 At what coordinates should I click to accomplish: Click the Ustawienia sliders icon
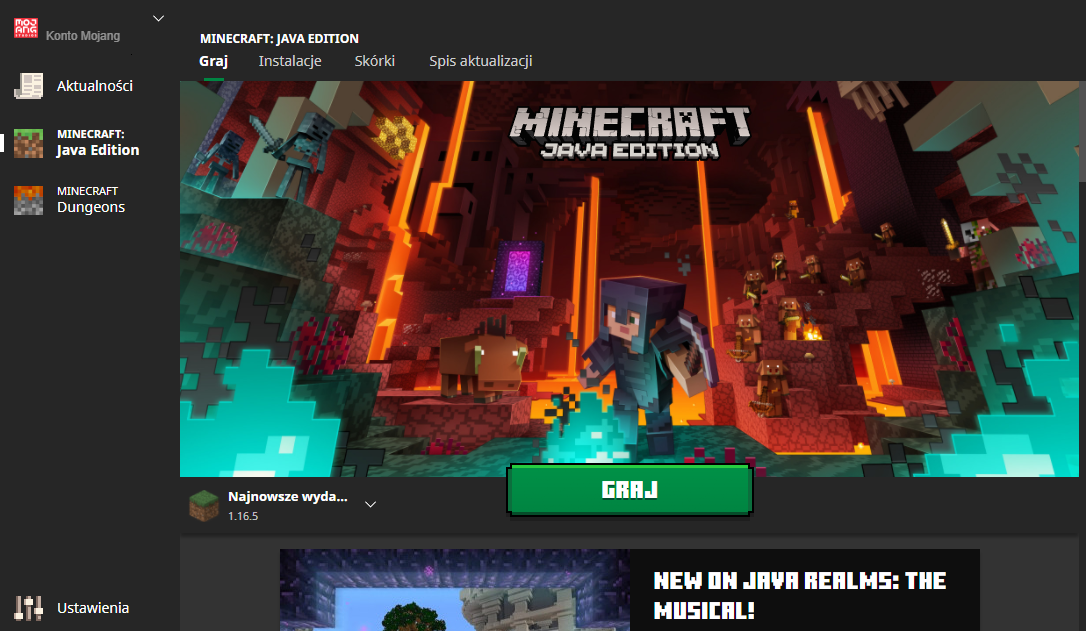point(29,607)
